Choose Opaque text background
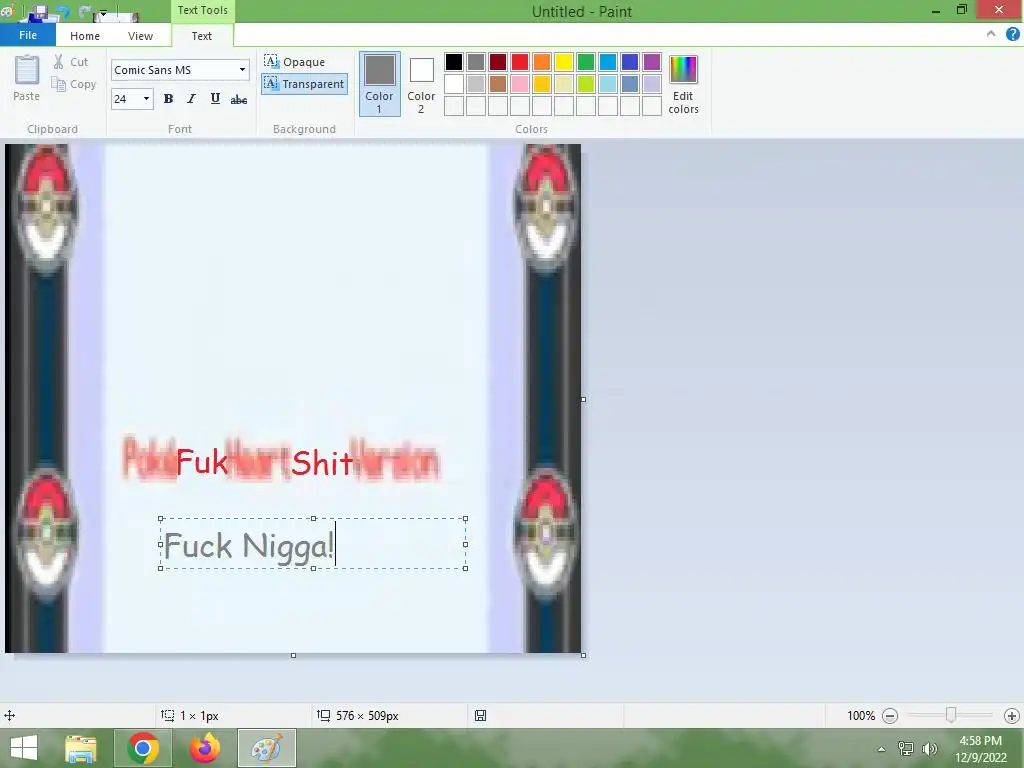 295,62
